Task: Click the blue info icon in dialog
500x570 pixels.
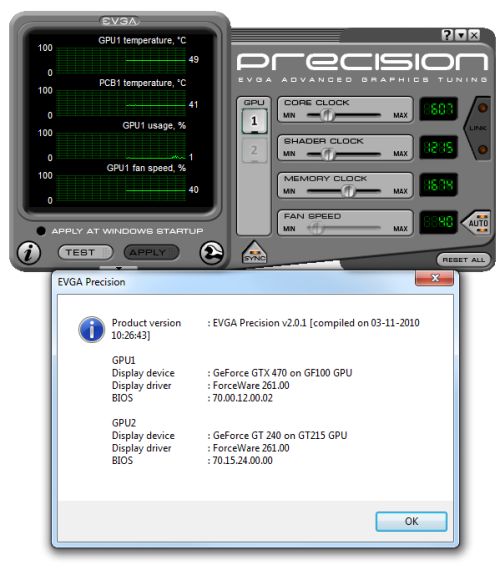Action: click(92, 330)
